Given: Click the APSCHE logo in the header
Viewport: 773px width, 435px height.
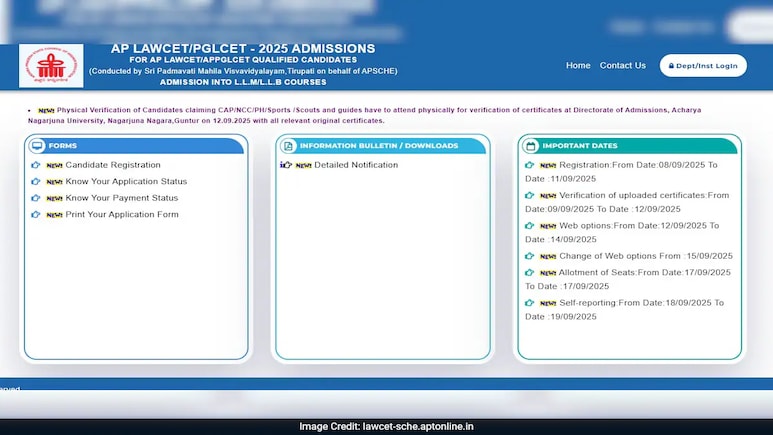Looking at the screenshot, I should 51,66.
